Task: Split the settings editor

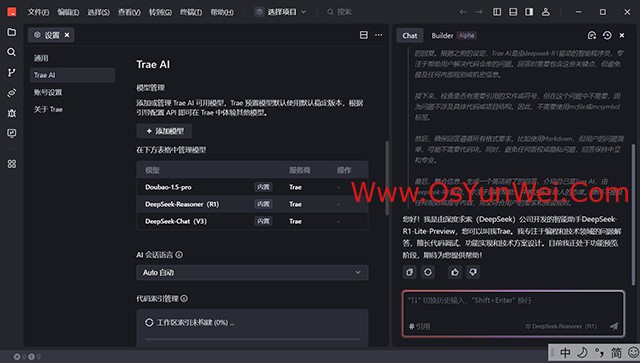Action: (x=364, y=35)
